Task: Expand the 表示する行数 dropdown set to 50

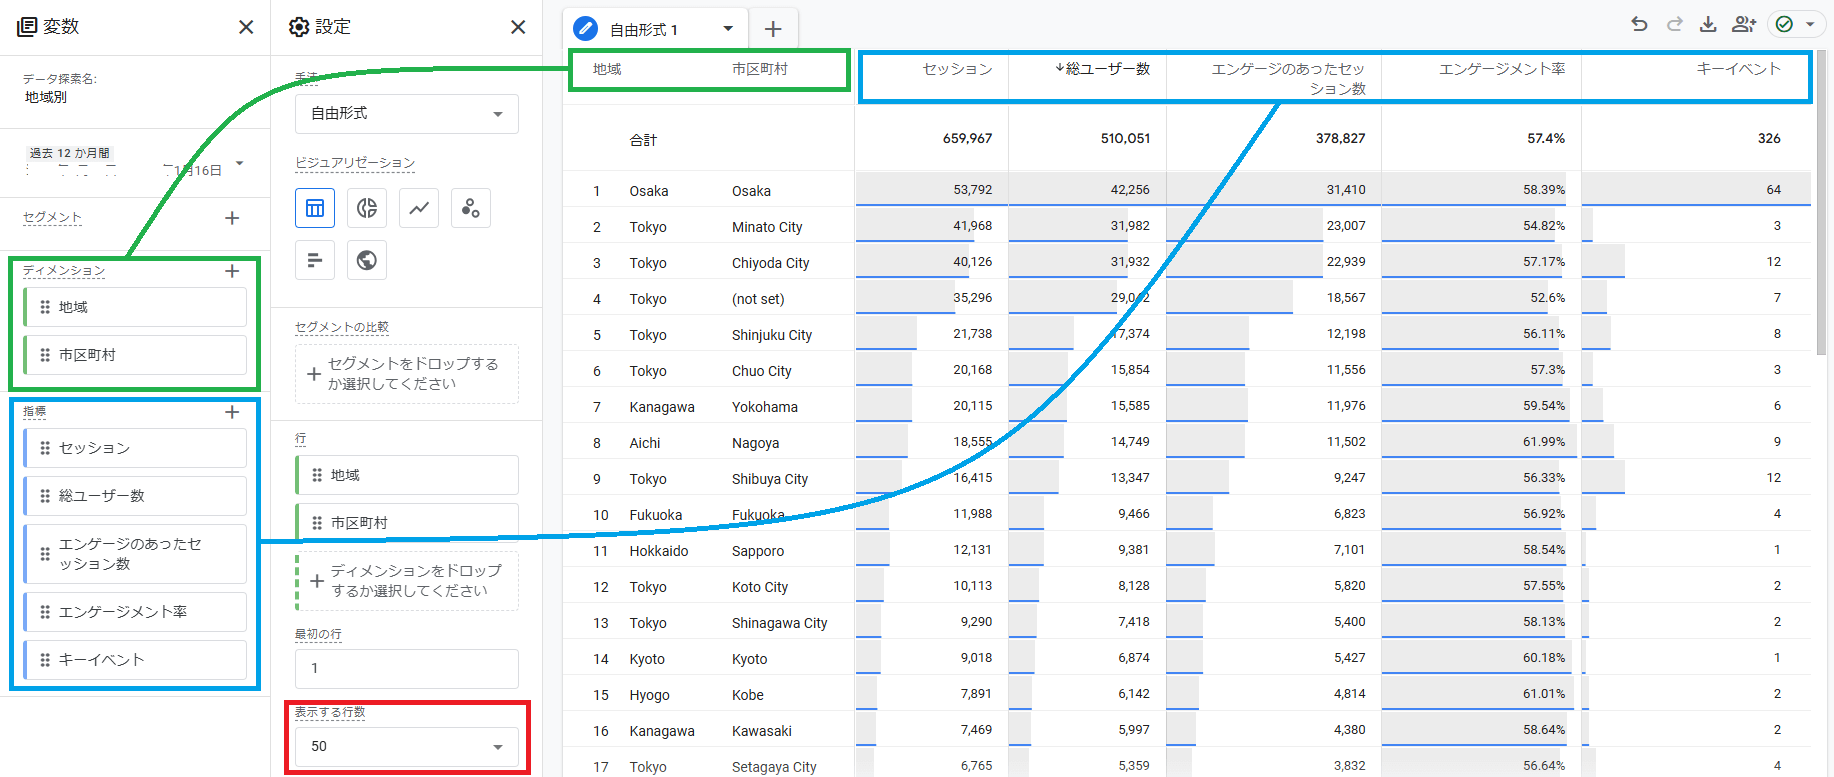Action: [x=406, y=747]
